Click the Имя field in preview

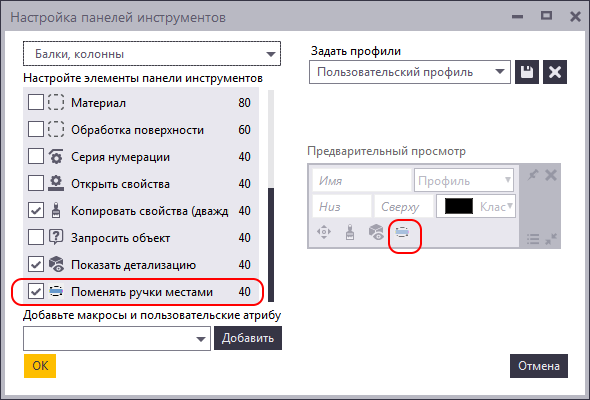[x=362, y=181]
